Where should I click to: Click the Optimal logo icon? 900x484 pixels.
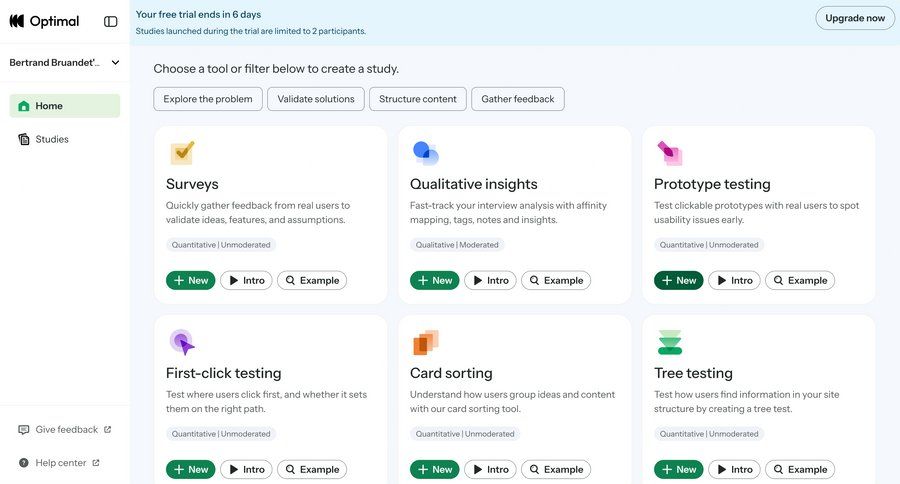[x=17, y=21]
